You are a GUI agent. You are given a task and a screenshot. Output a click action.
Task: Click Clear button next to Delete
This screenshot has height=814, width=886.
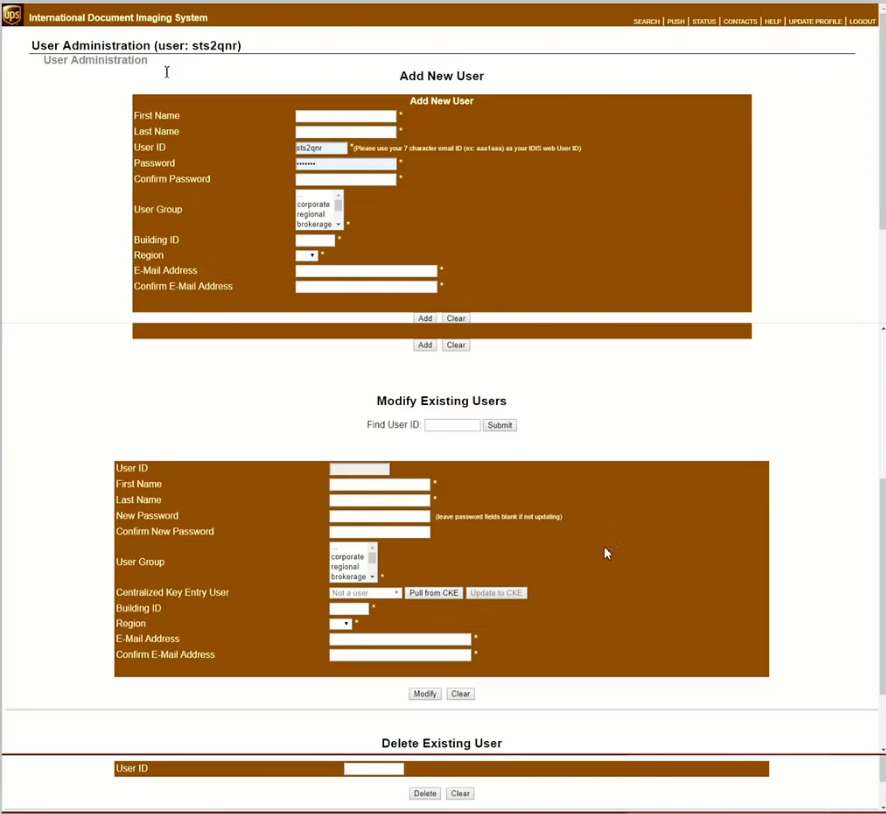coord(461,794)
